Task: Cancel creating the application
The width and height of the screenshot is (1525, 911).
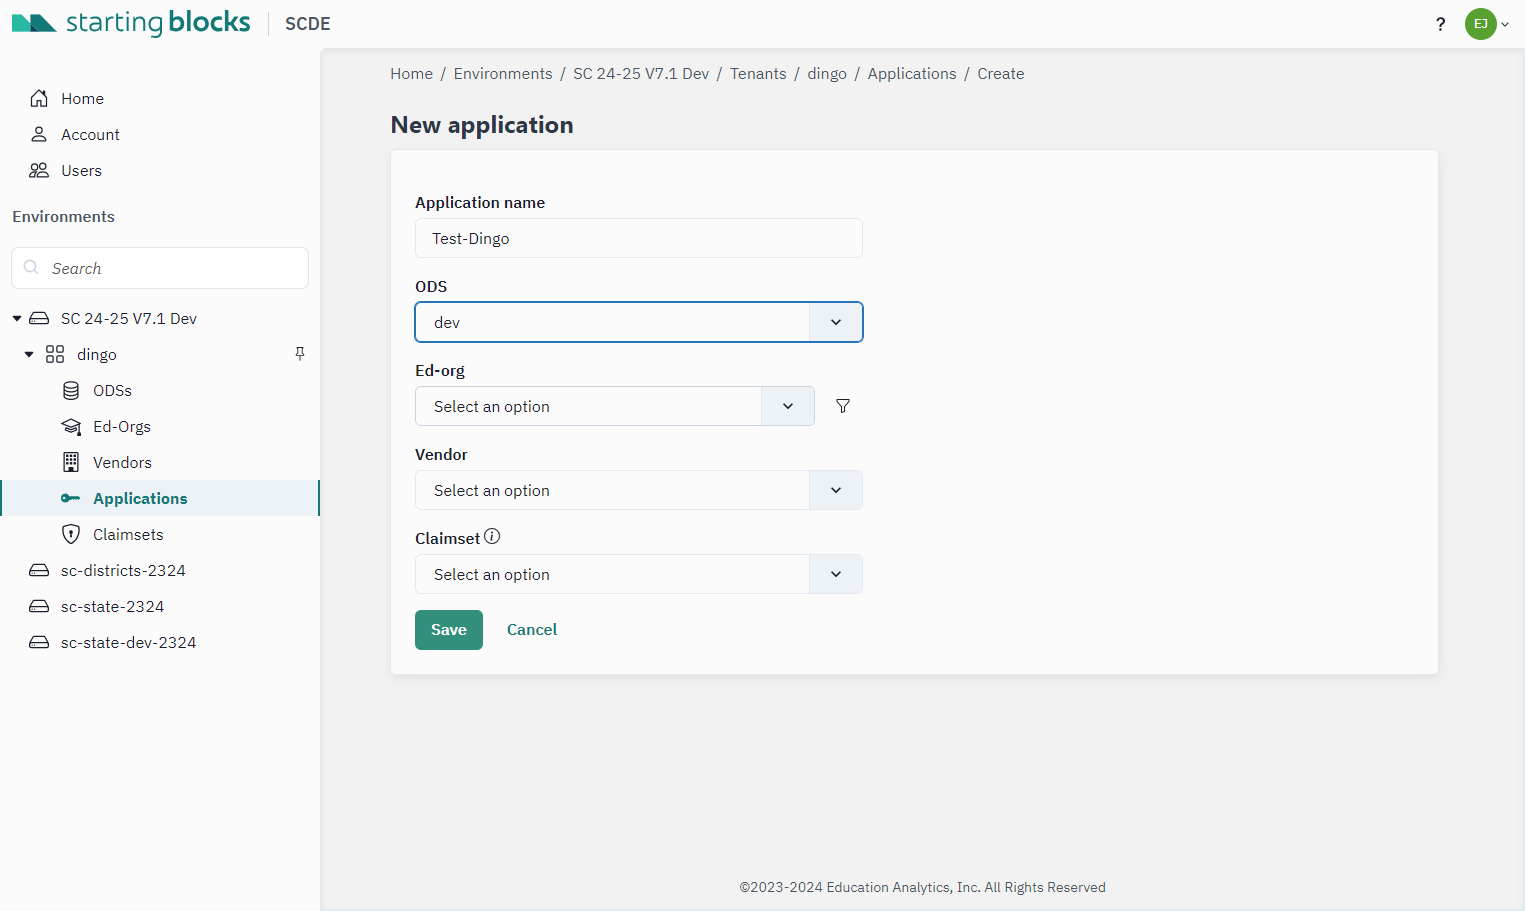Action: [x=532, y=630]
